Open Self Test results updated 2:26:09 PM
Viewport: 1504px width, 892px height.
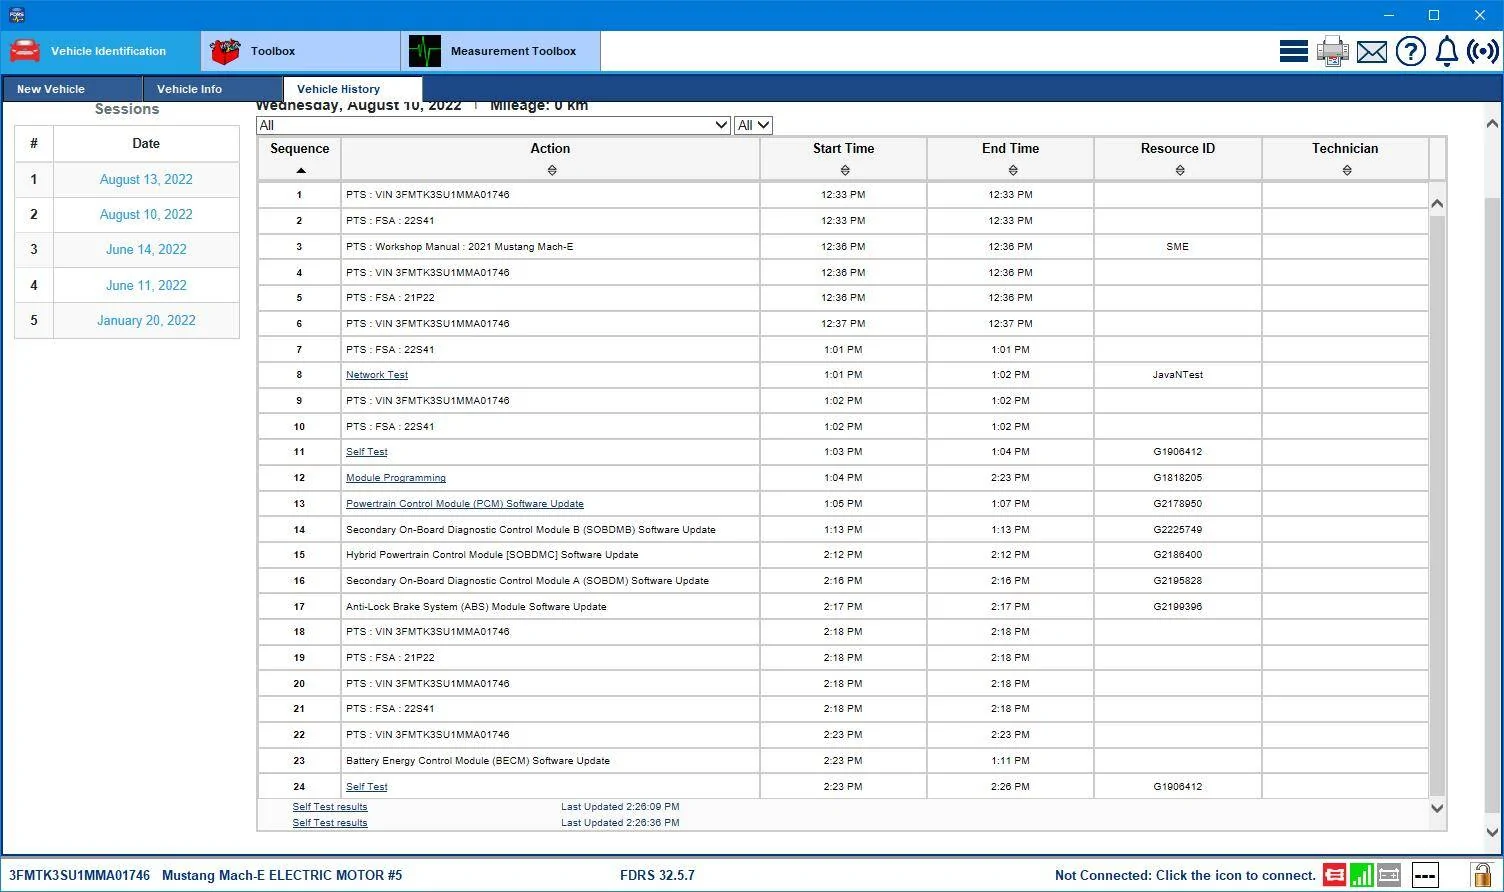point(330,807)
